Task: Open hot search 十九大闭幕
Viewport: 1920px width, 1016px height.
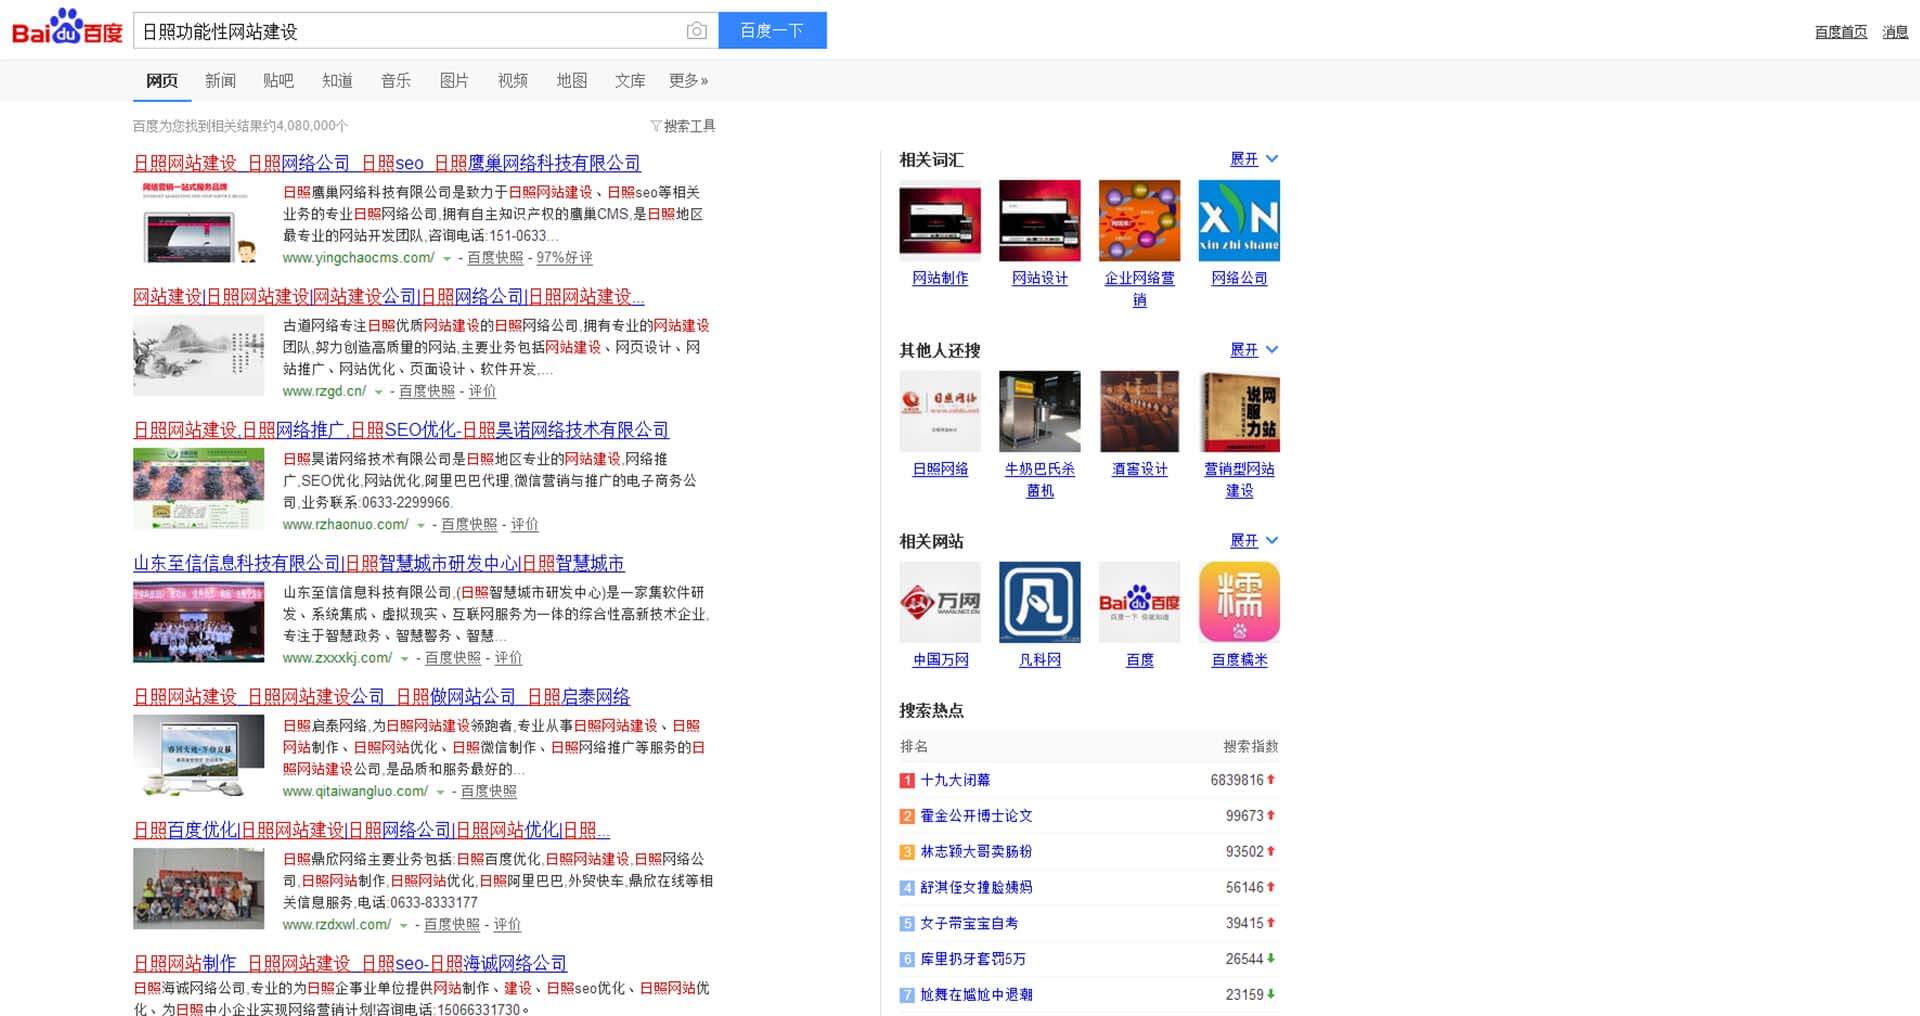Action: (955, 780)
